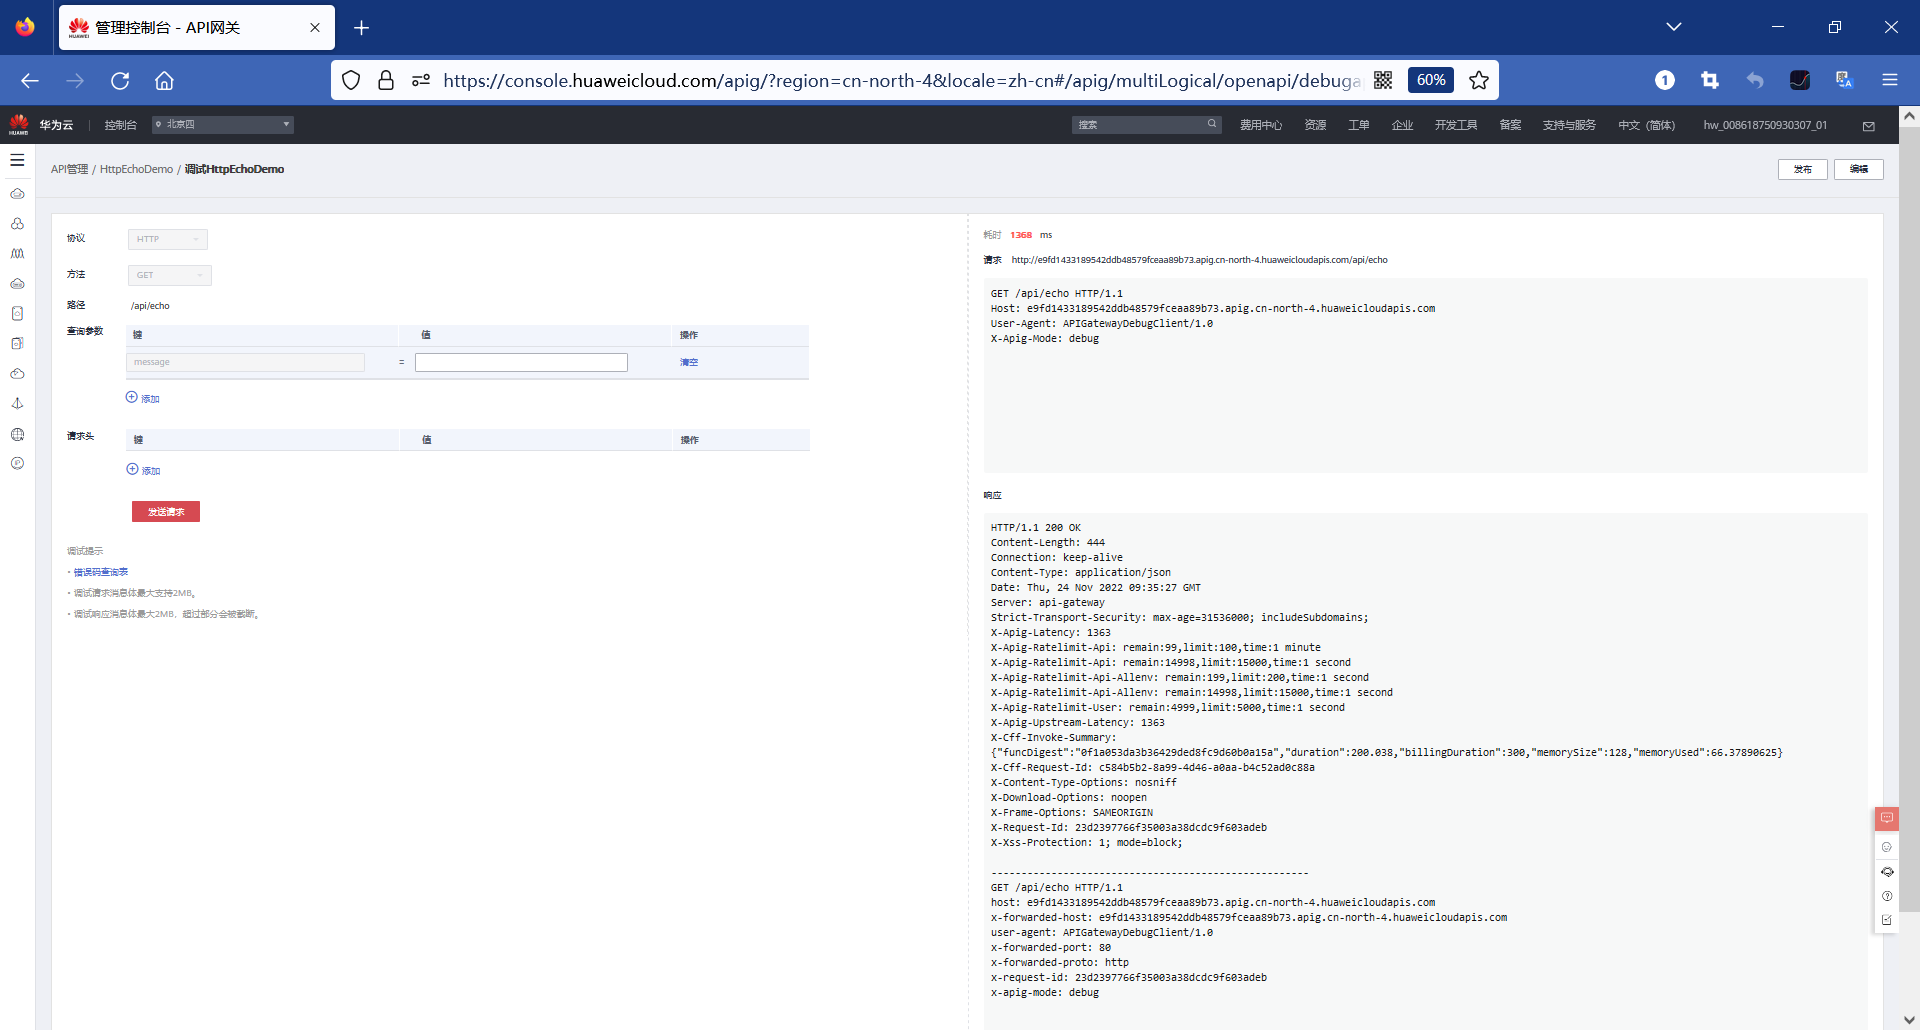Go to HttpEchoDemo in breadcrumb
The height and width of the screenshot is (1030, 1920).
tap(136, 169)
